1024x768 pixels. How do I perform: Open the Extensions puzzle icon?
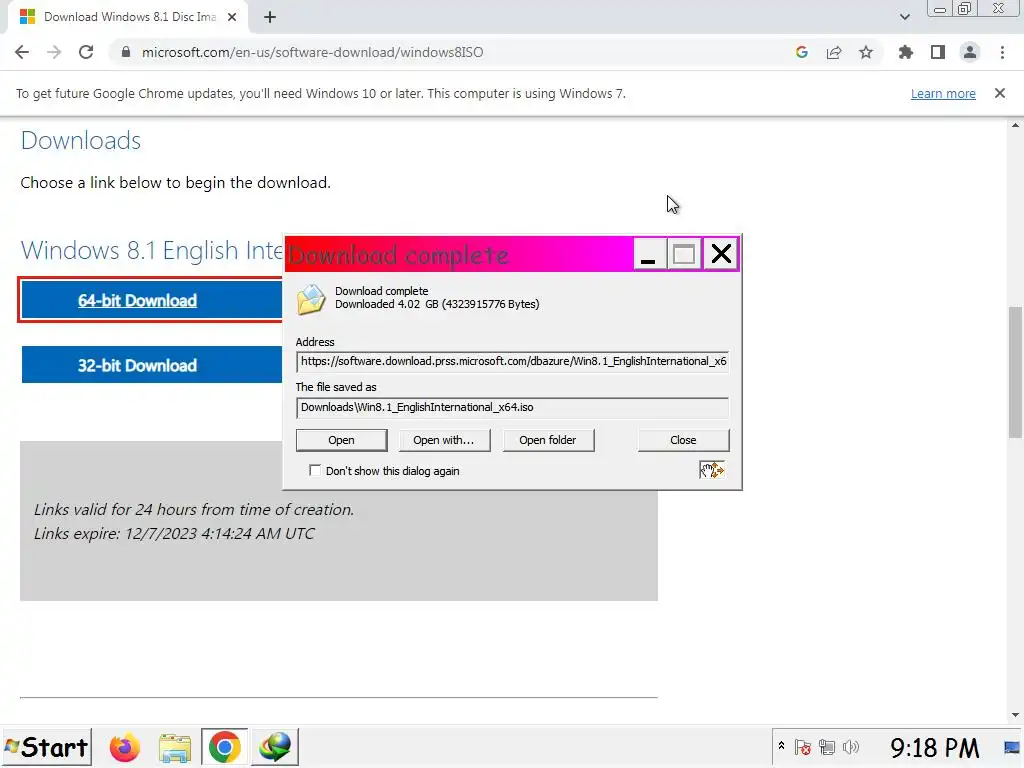click(906, 52)
